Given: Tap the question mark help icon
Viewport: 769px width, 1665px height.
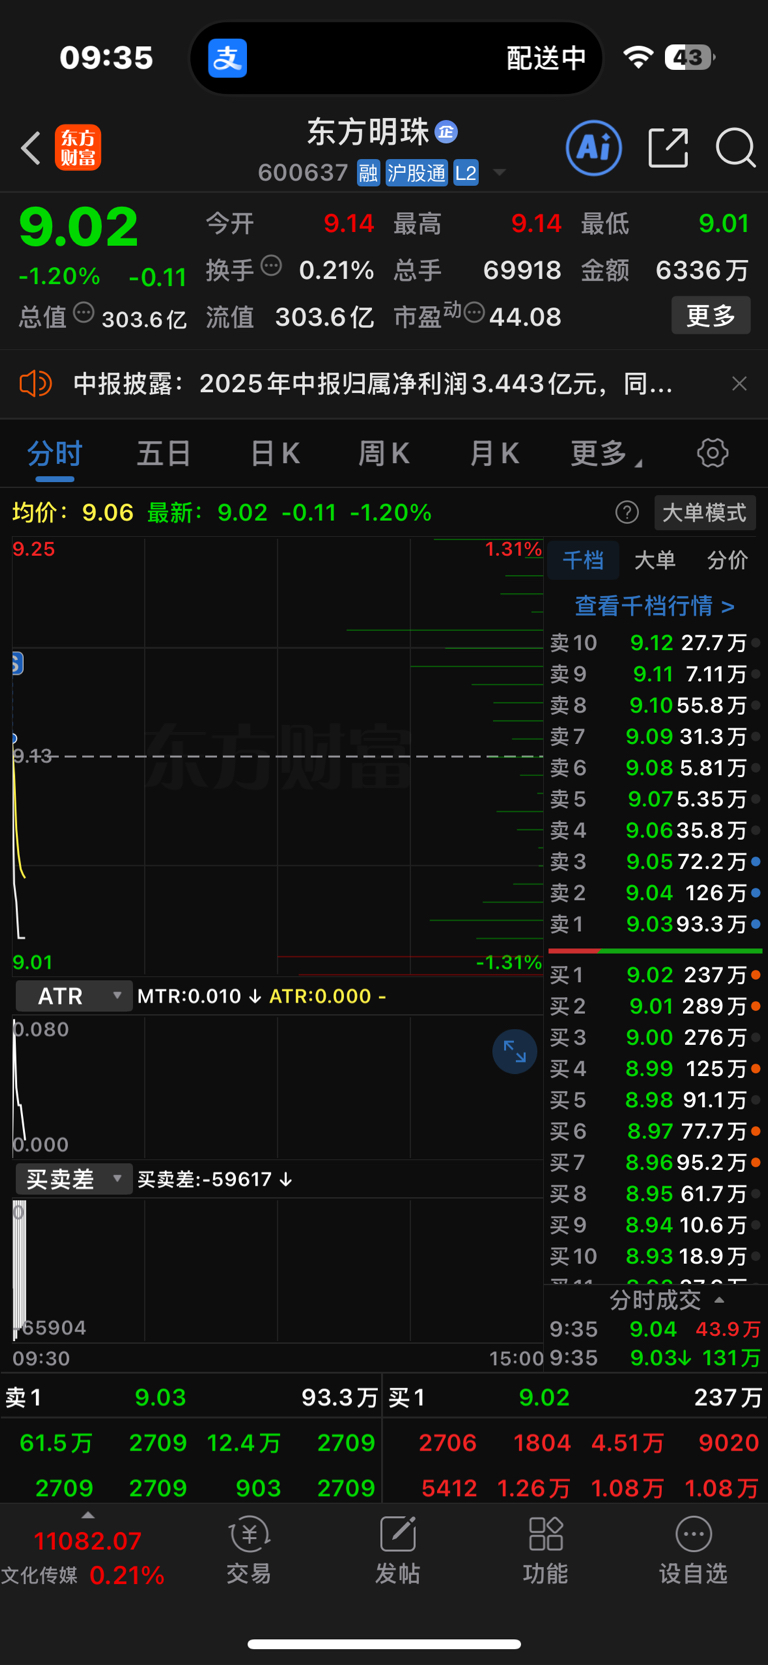Looking at the screenshot, I should [x=627, y=513].
